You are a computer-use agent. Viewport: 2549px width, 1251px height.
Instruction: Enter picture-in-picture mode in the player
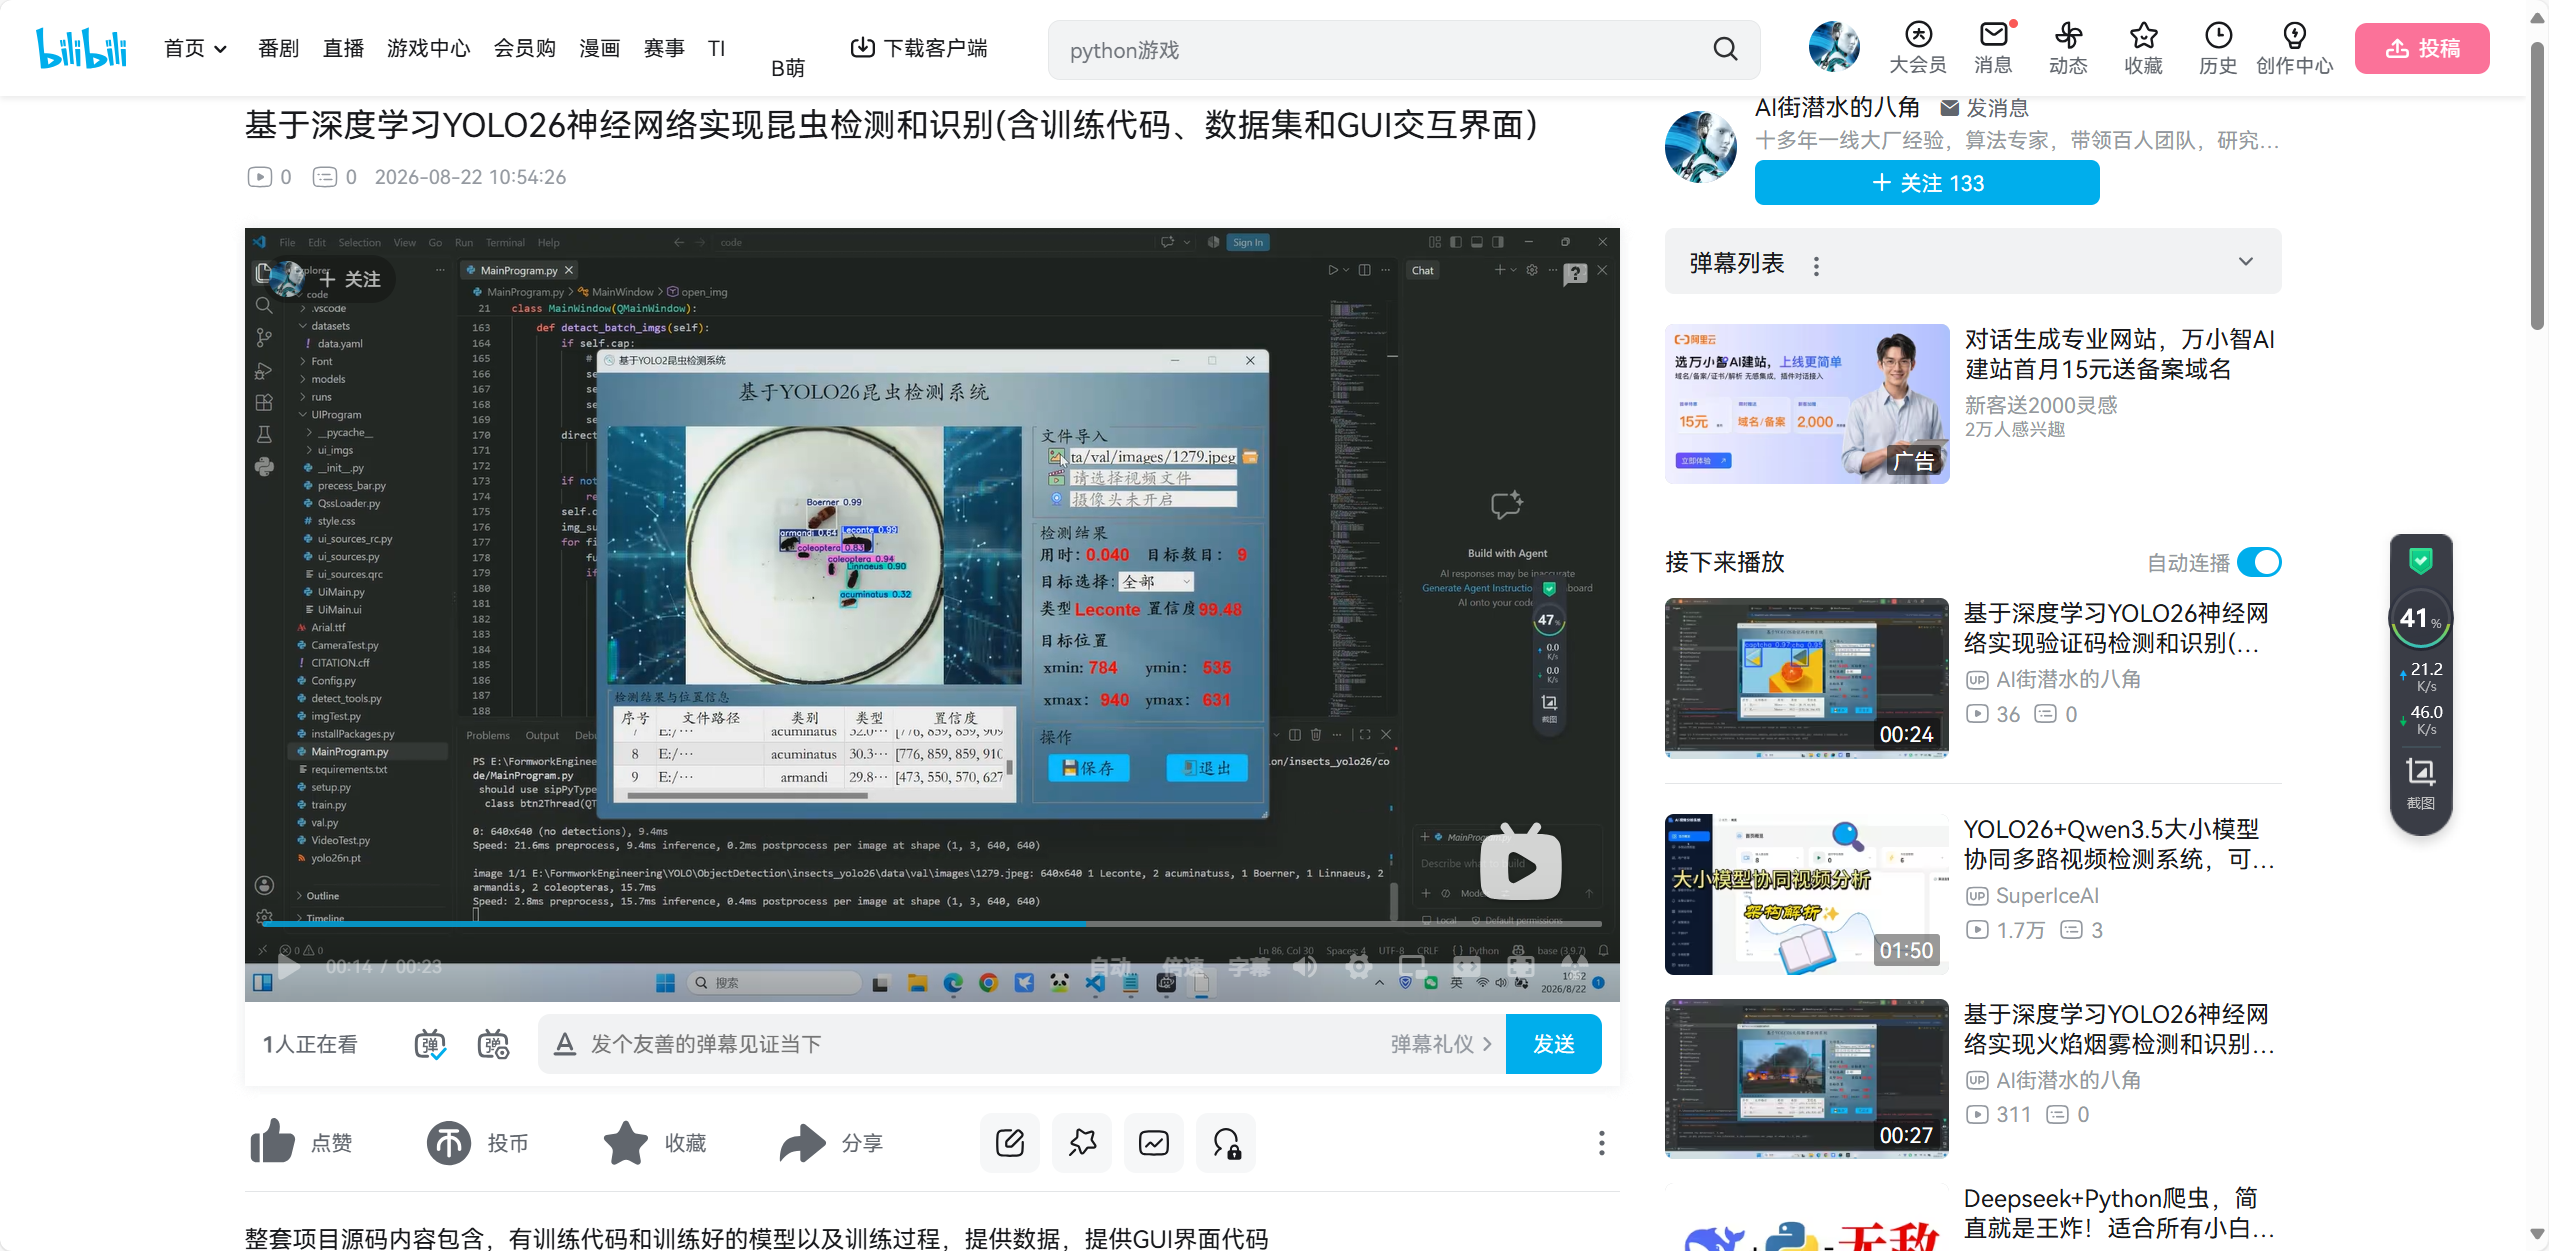(1413, 967)
